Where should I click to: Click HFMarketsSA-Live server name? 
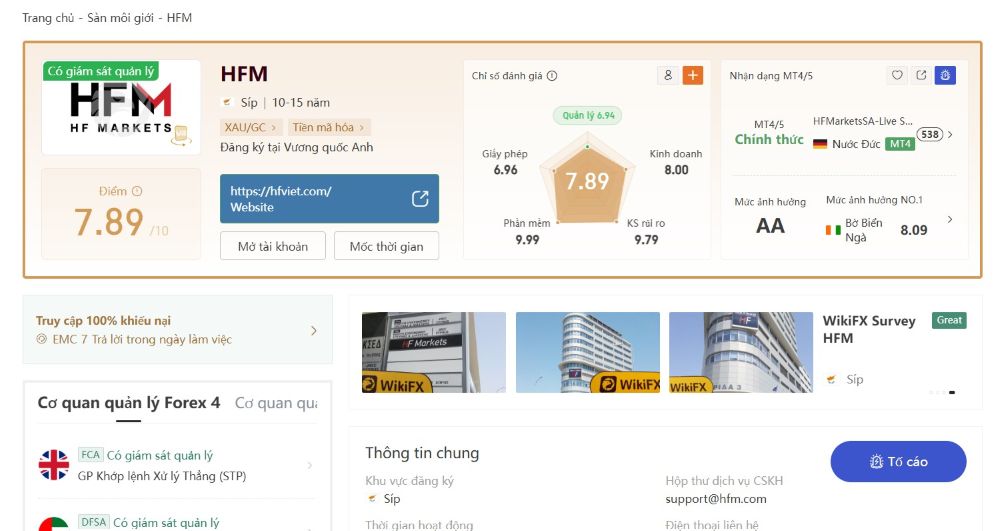863,121
